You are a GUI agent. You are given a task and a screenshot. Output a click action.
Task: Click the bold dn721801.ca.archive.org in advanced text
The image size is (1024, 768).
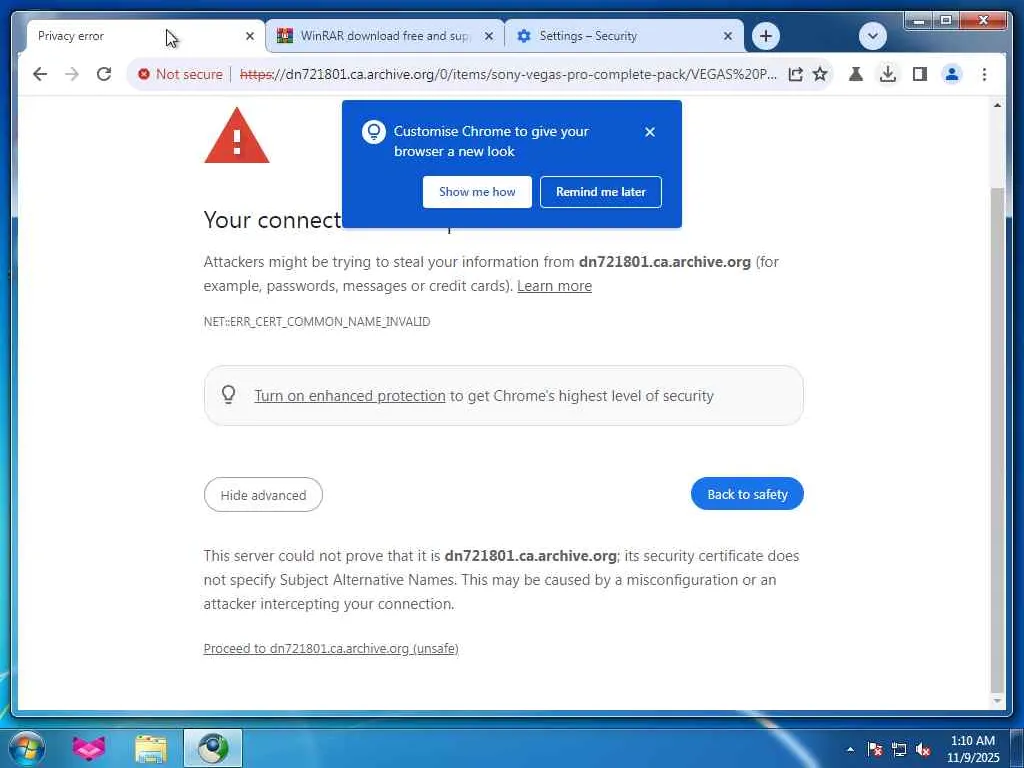click(530, 556)
